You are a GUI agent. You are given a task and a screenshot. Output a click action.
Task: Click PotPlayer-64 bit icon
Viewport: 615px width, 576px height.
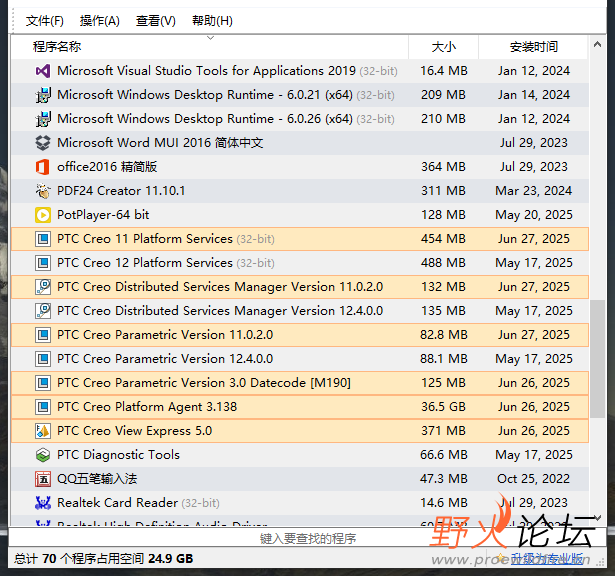(43, 215)
